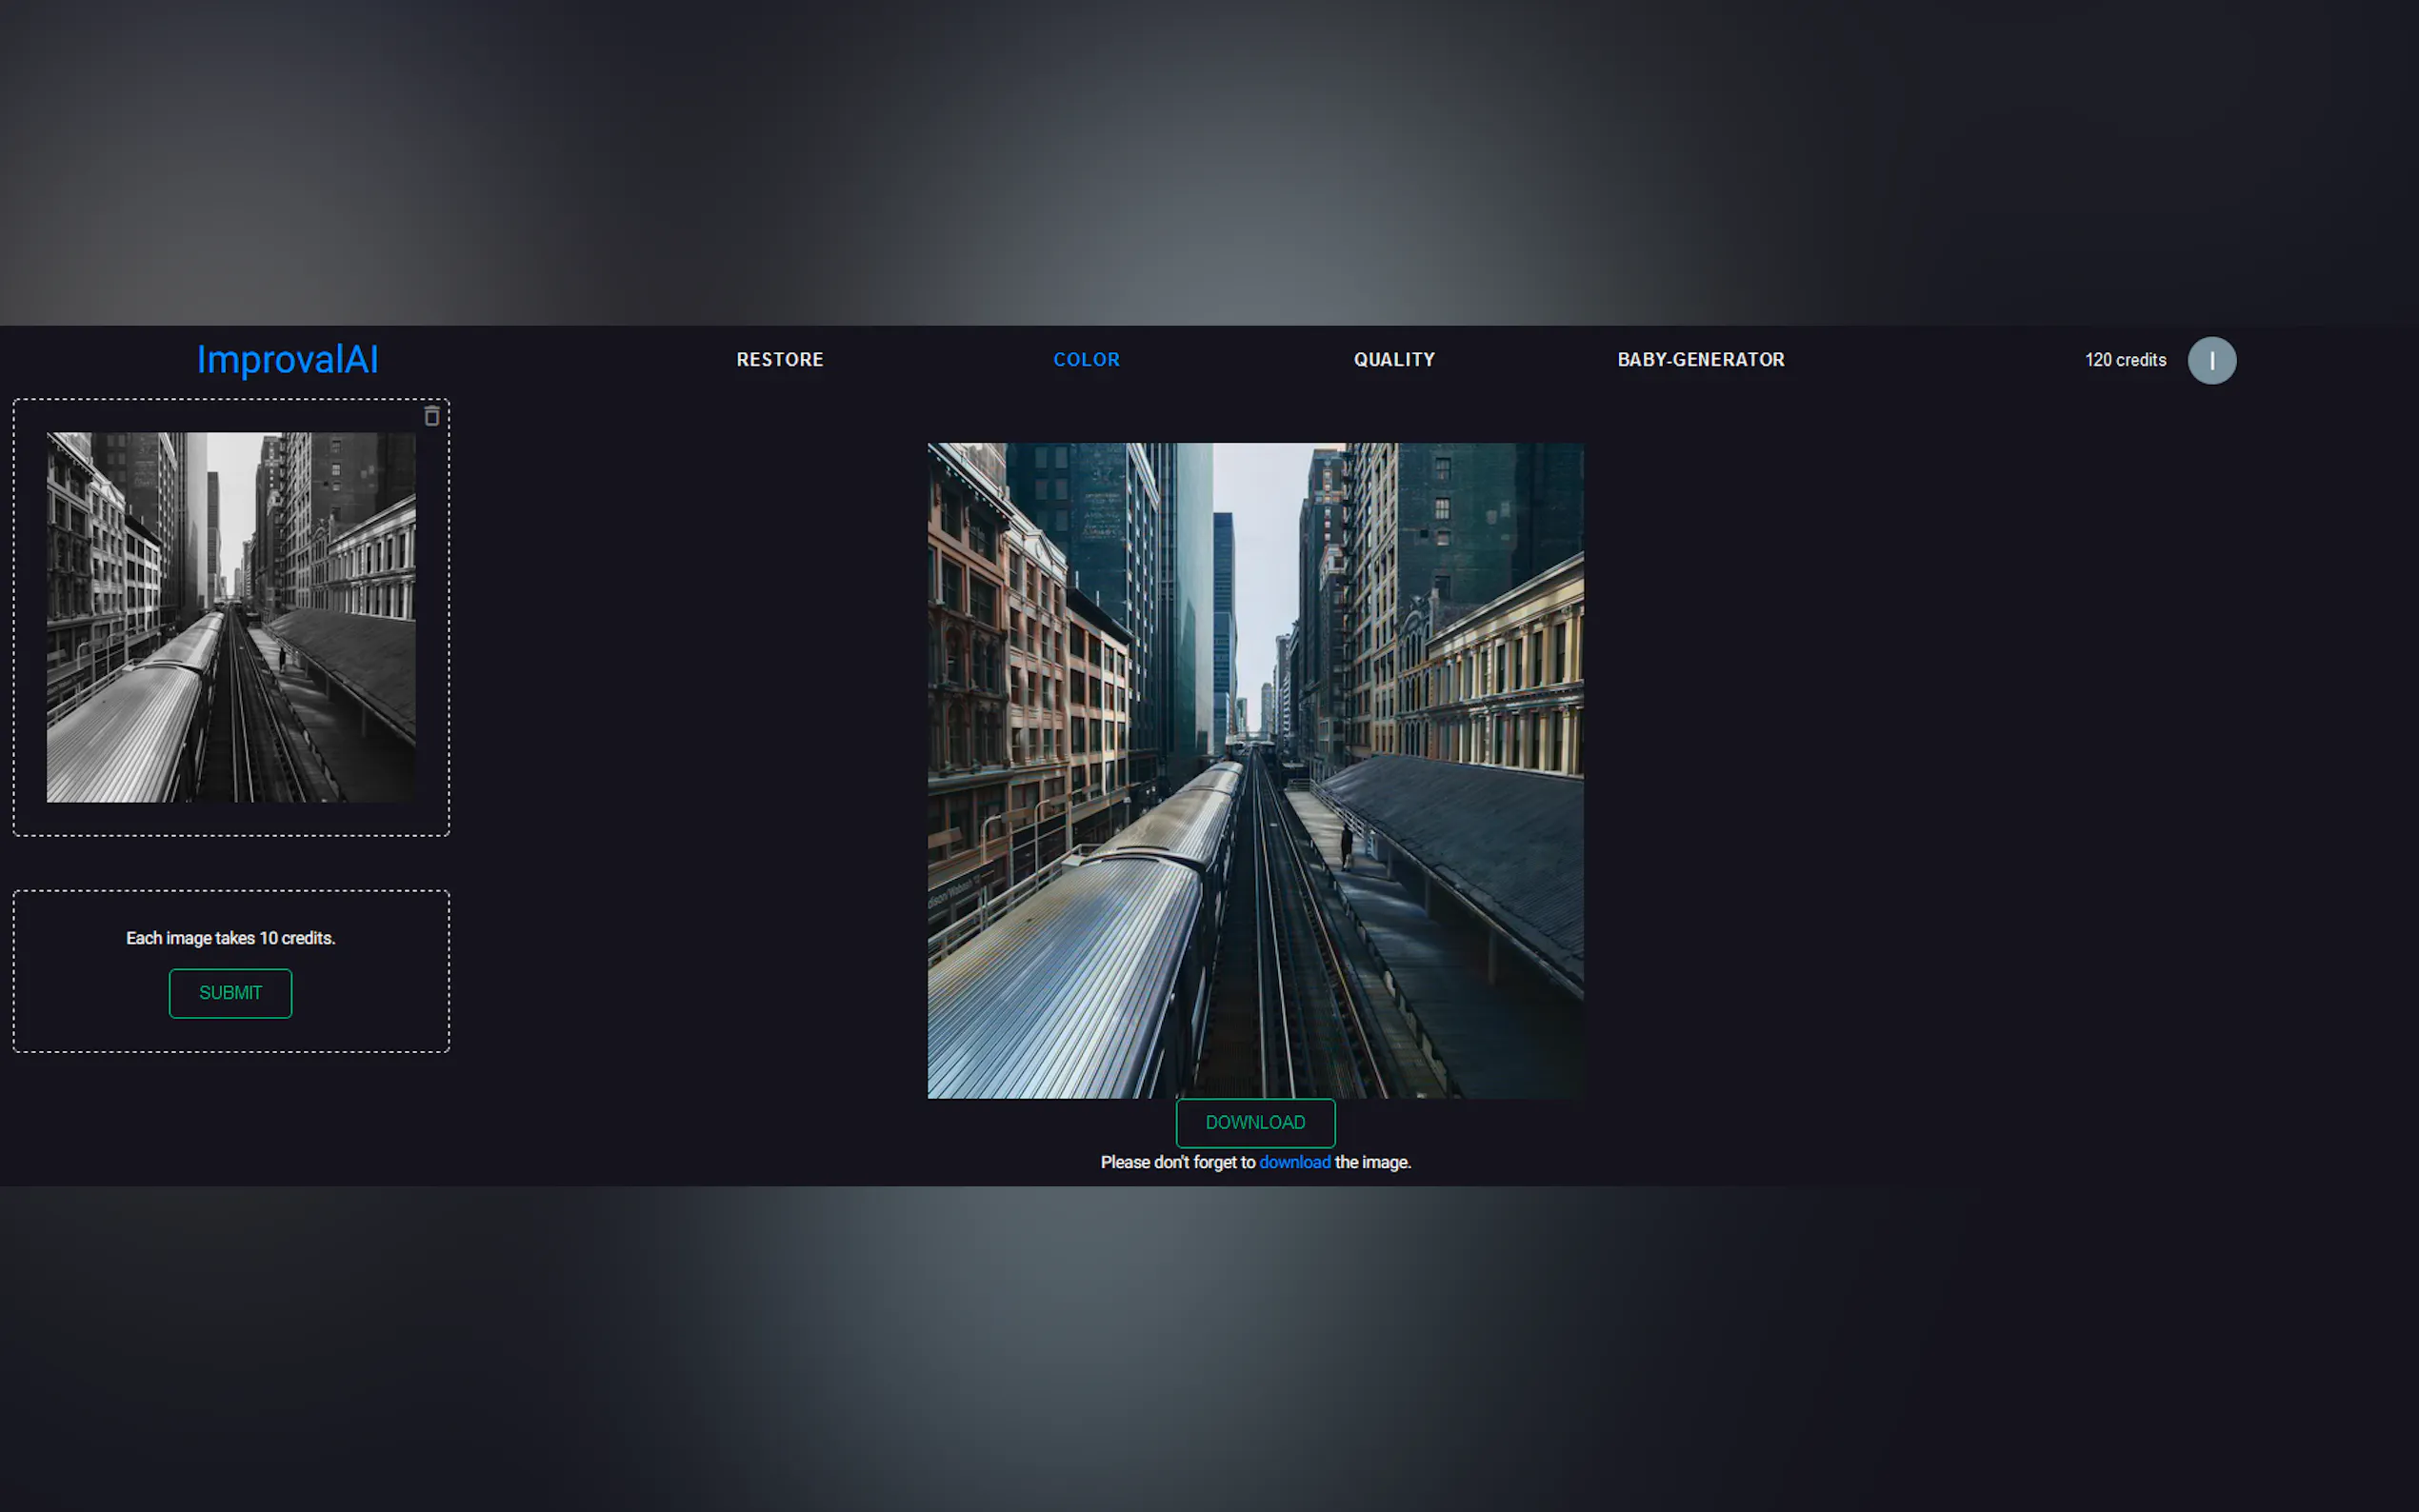Follow the blue download link

1294,1162
